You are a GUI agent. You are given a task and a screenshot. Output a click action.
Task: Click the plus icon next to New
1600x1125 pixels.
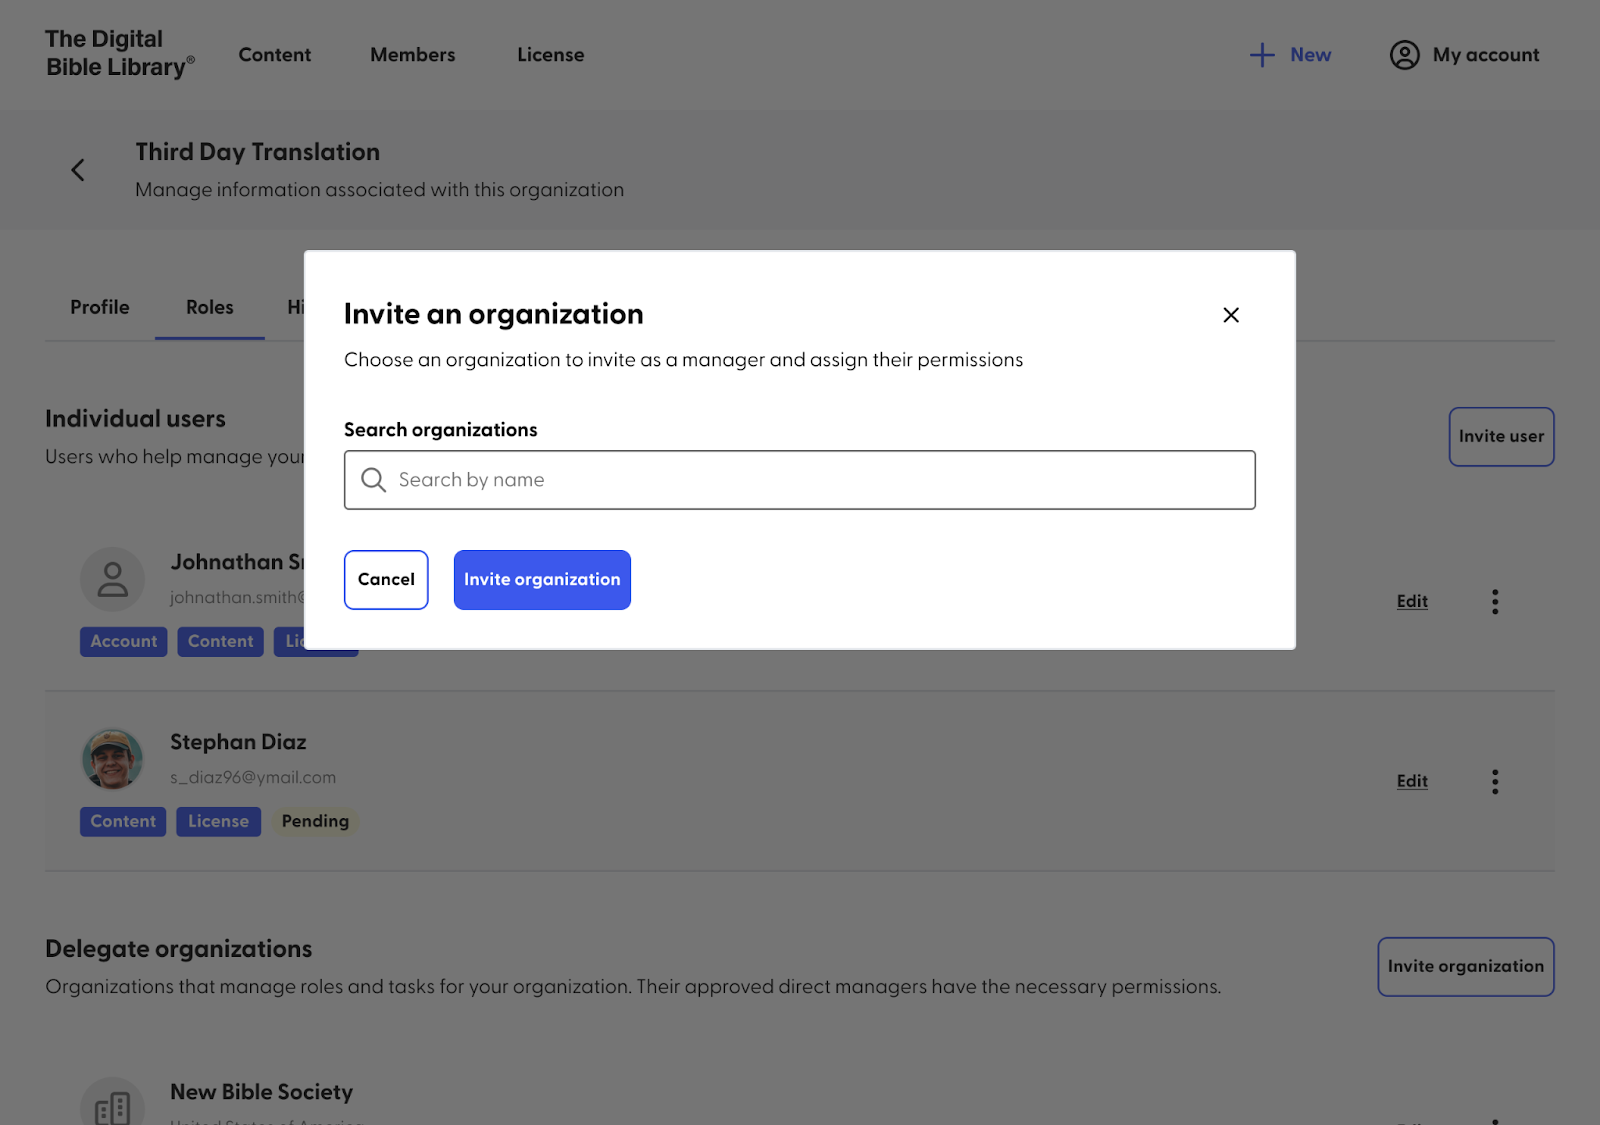pos(1262,55)
